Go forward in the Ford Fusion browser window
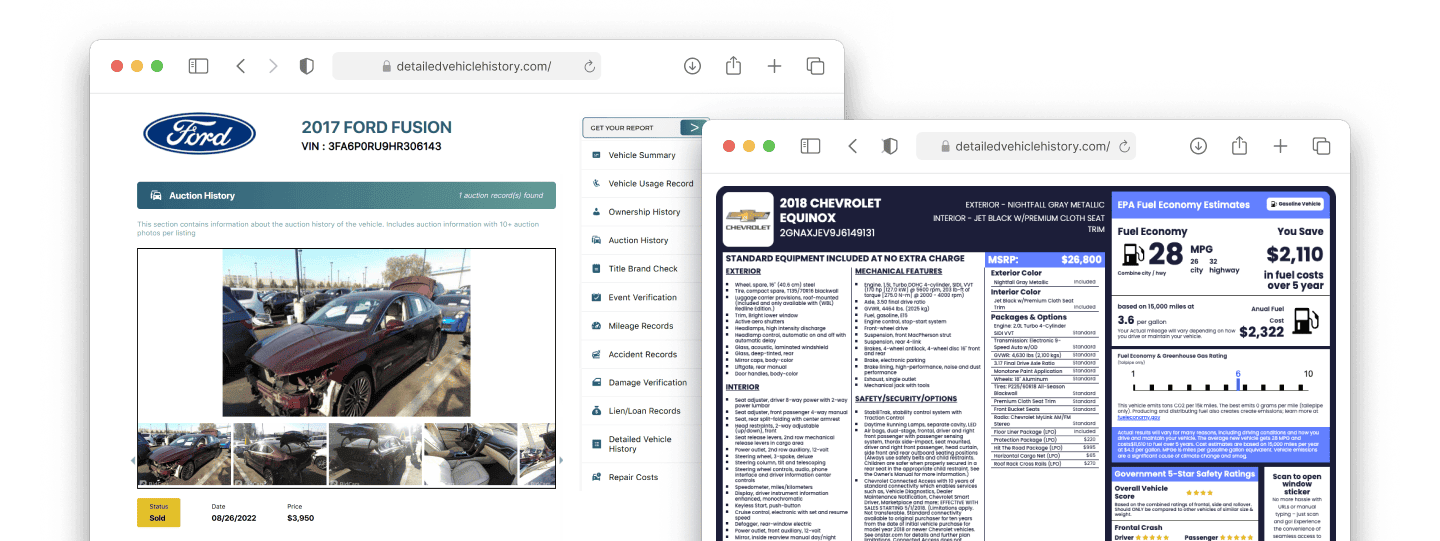The width and height of the screenshot is (1440, 541). tap(273, 66)
